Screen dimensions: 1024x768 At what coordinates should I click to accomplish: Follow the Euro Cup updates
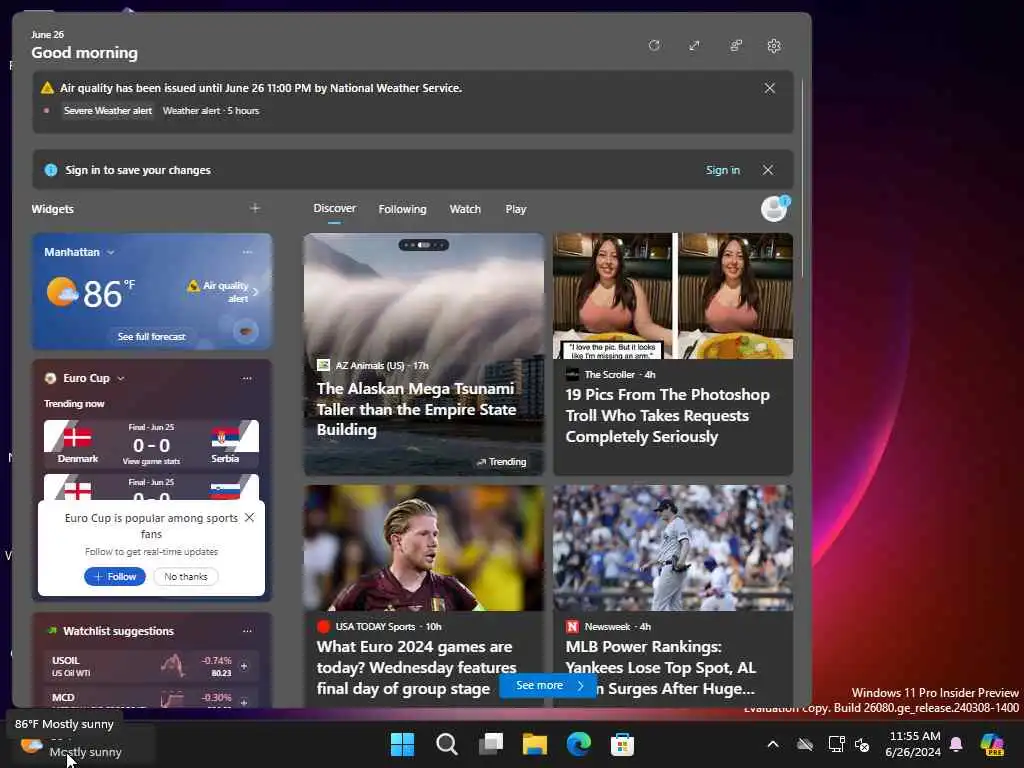[x=115, y=577]
